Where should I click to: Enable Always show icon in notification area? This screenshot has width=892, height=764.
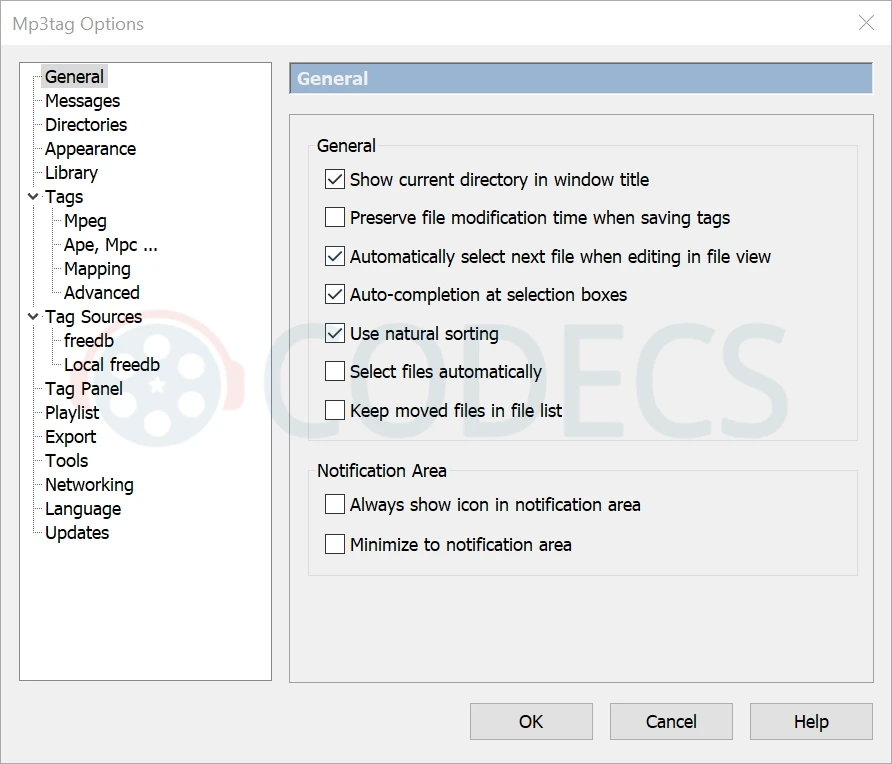[335, 505]
